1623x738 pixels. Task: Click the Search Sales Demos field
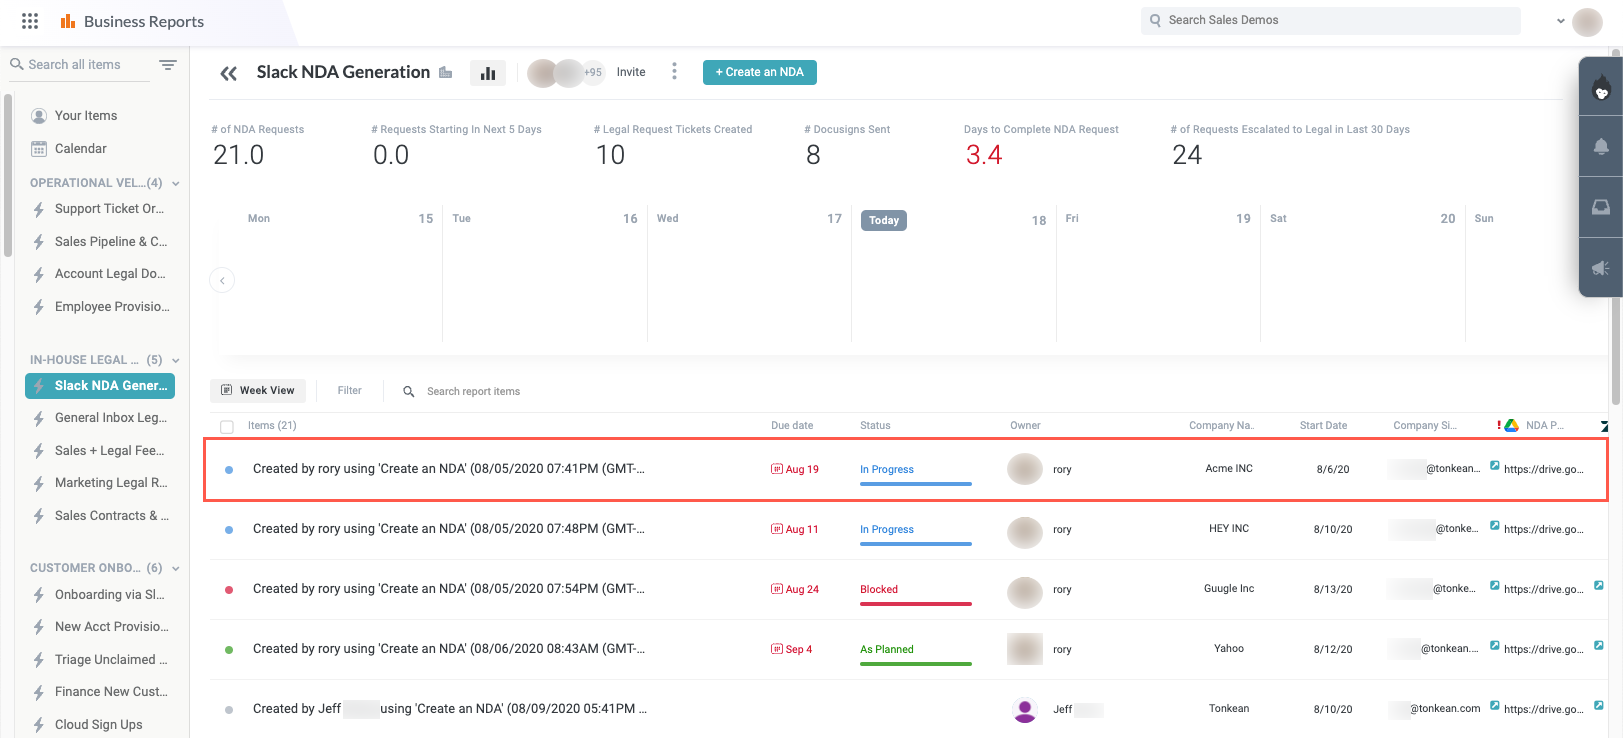pos(1330,20)
